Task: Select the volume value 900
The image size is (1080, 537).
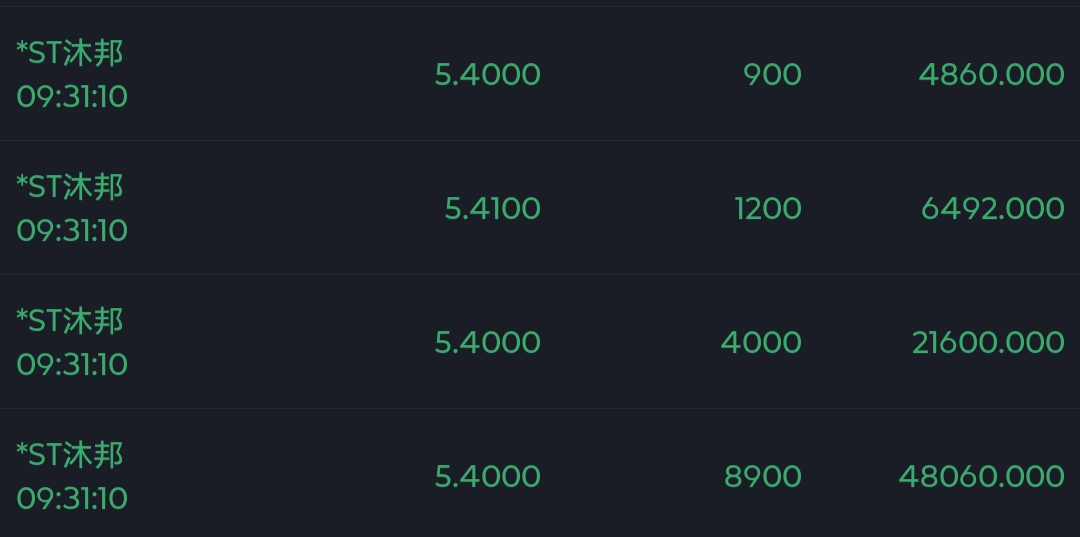Action: [x=772, y=75]
